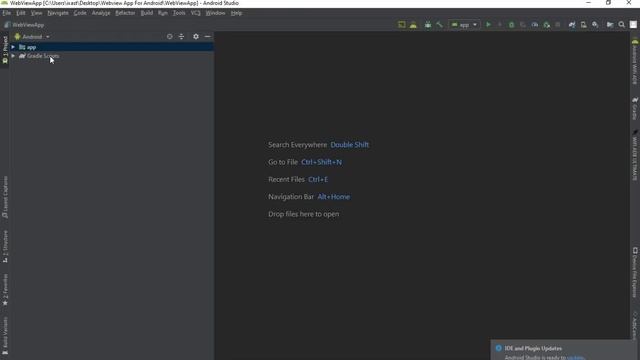Screen dimensions: 640x360
Task: Click the update link in notification
Action: coord(575,358)
